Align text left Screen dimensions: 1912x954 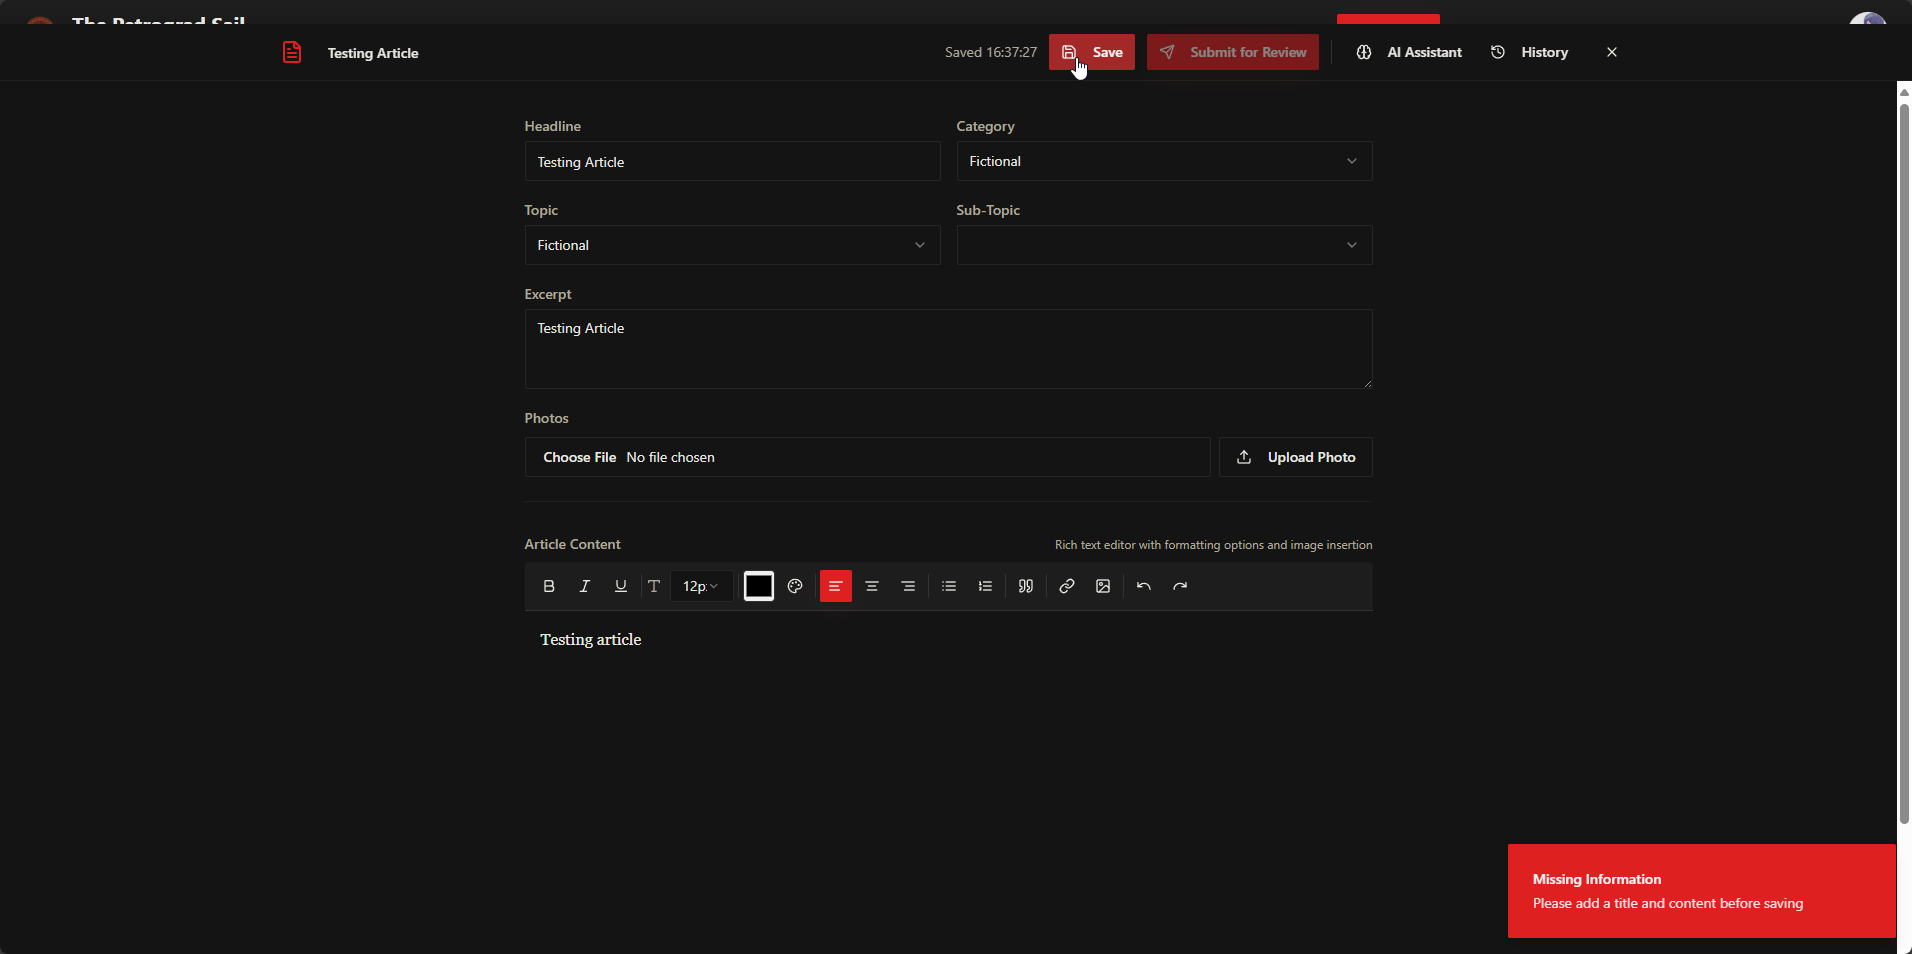click(836, 586)
